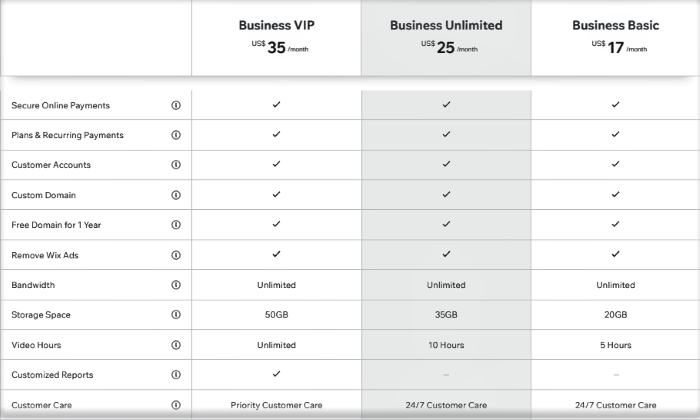The height and width of the screenshot is (420, 700).
Task: Open info icon for Plans & Recurring Payments
Action: [176, 135]
